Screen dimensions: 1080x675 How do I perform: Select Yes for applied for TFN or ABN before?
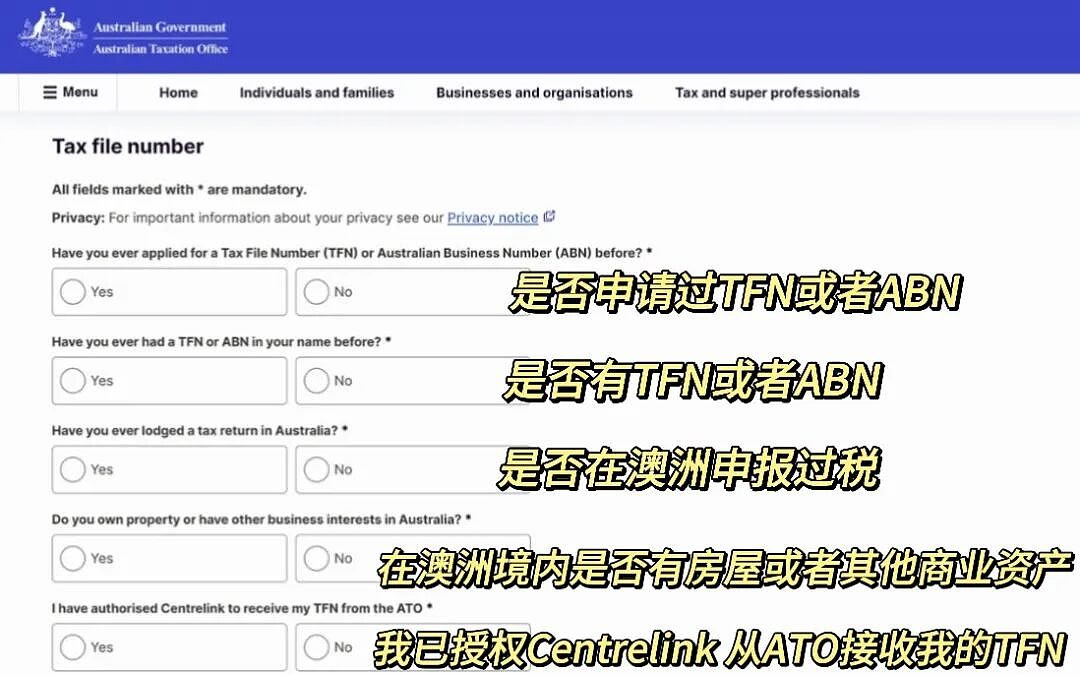[x=169, y=292]
